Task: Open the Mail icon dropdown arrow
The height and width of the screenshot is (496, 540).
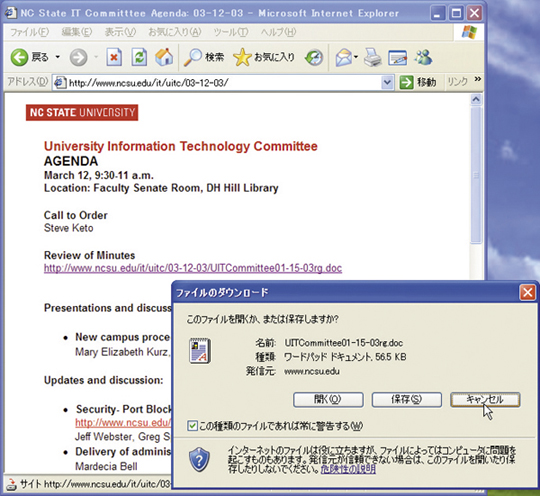Action: tap(356, 57)
